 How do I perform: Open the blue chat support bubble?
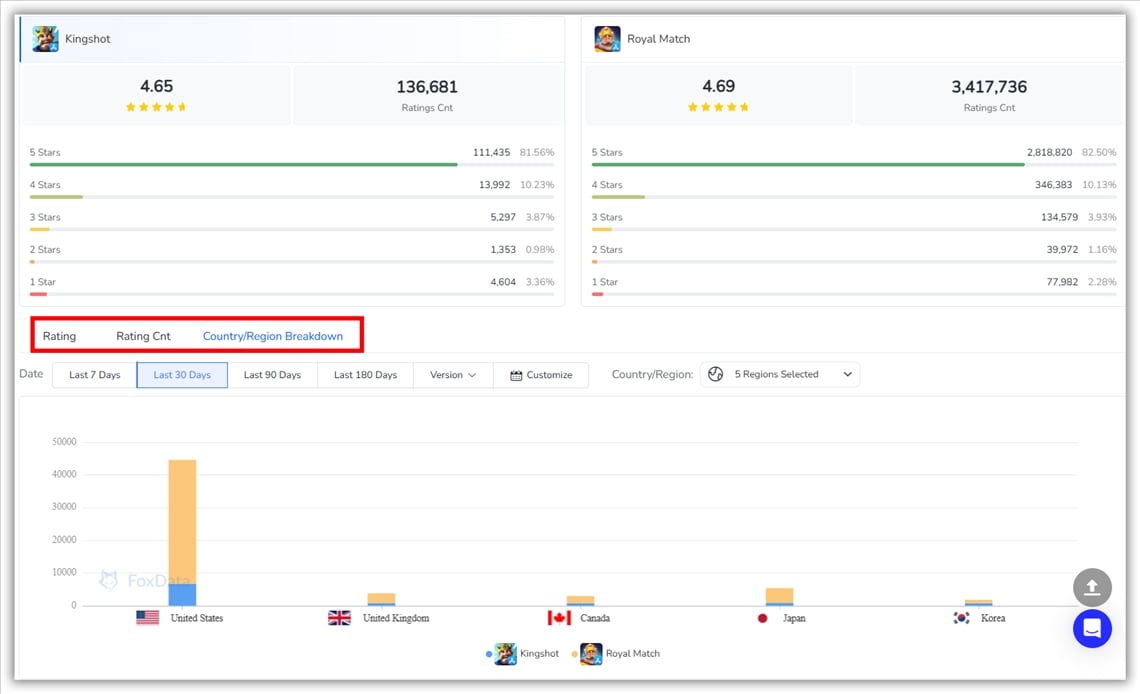(1092, 629)
